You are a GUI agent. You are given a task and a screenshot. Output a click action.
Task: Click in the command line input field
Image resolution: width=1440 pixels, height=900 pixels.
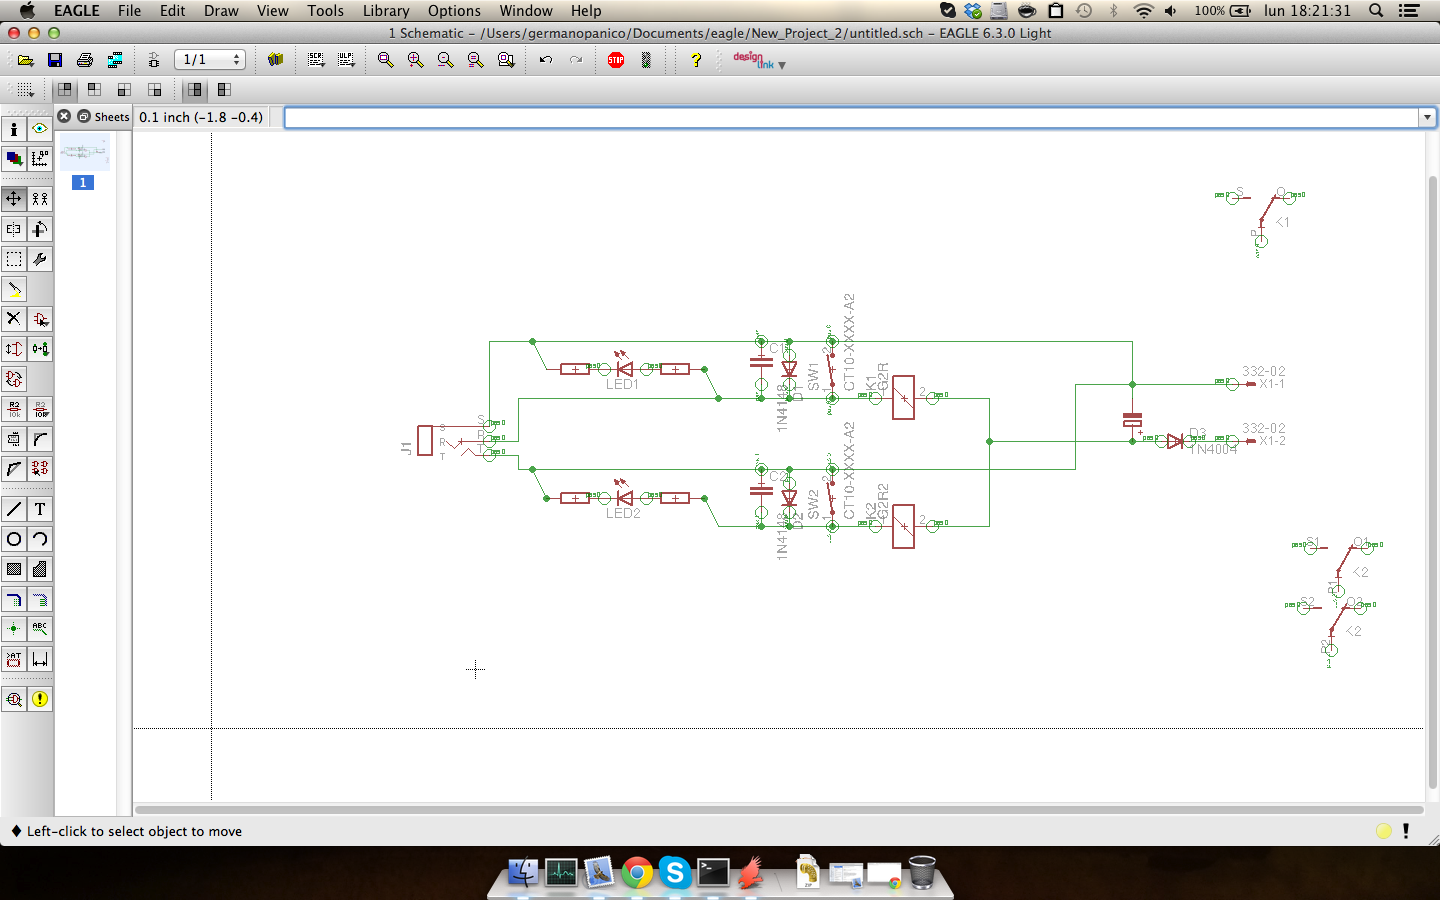pyautogui.click(x=850, y=118)
